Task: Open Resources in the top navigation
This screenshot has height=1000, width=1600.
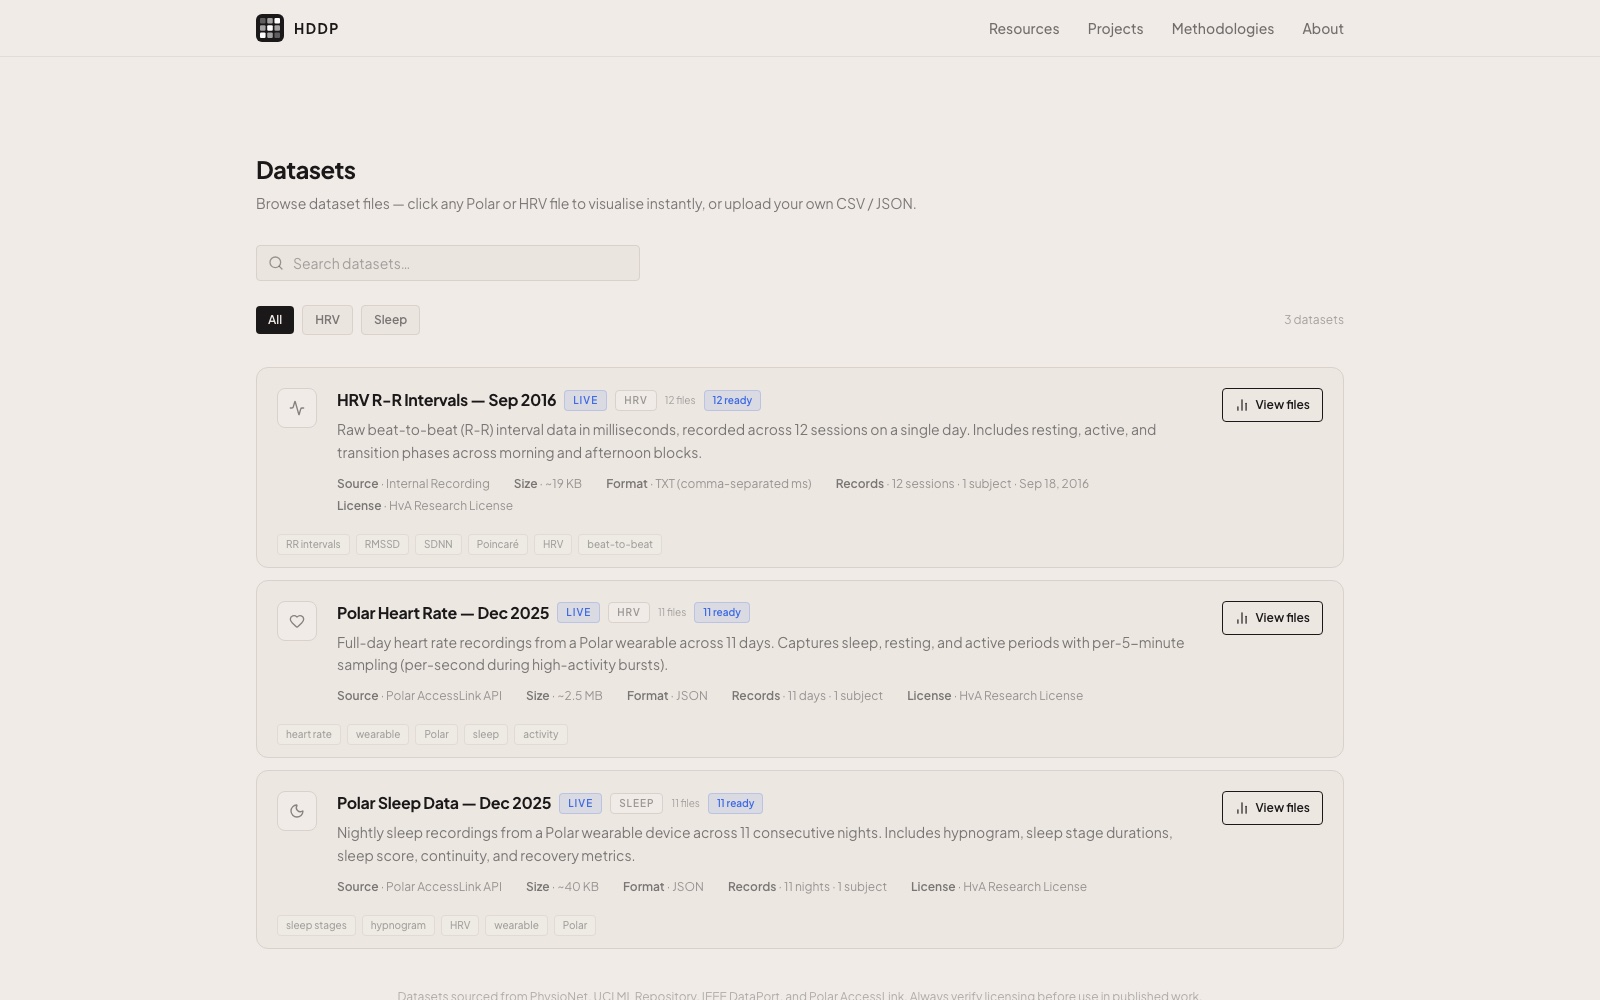Action: click(x=1024, y=28)
